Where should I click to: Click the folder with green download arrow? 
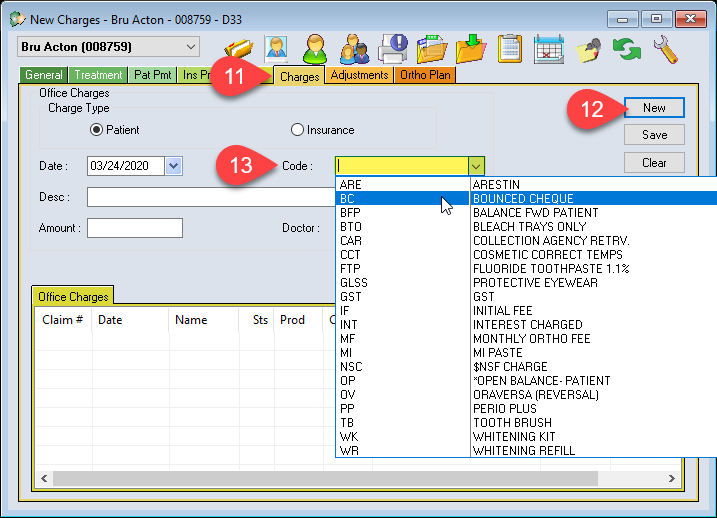point(471,49)
